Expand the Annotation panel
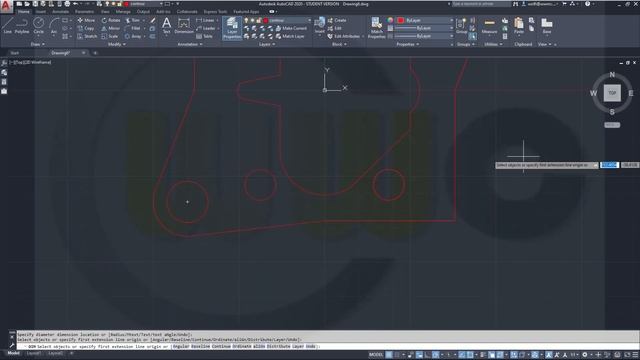Image resolution: width=640 pixels, height=360 pixels. click(x=190, y=44)
